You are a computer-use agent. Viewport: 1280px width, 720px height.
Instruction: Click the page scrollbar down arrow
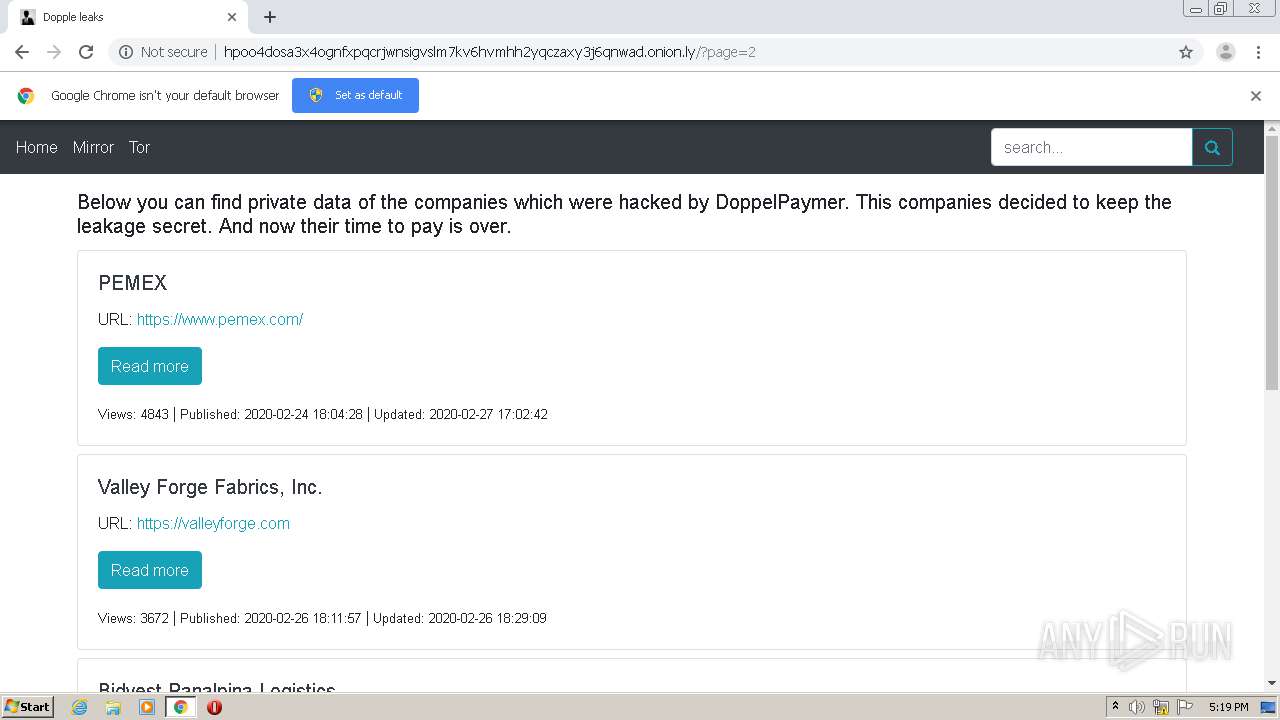(1272, 683)
